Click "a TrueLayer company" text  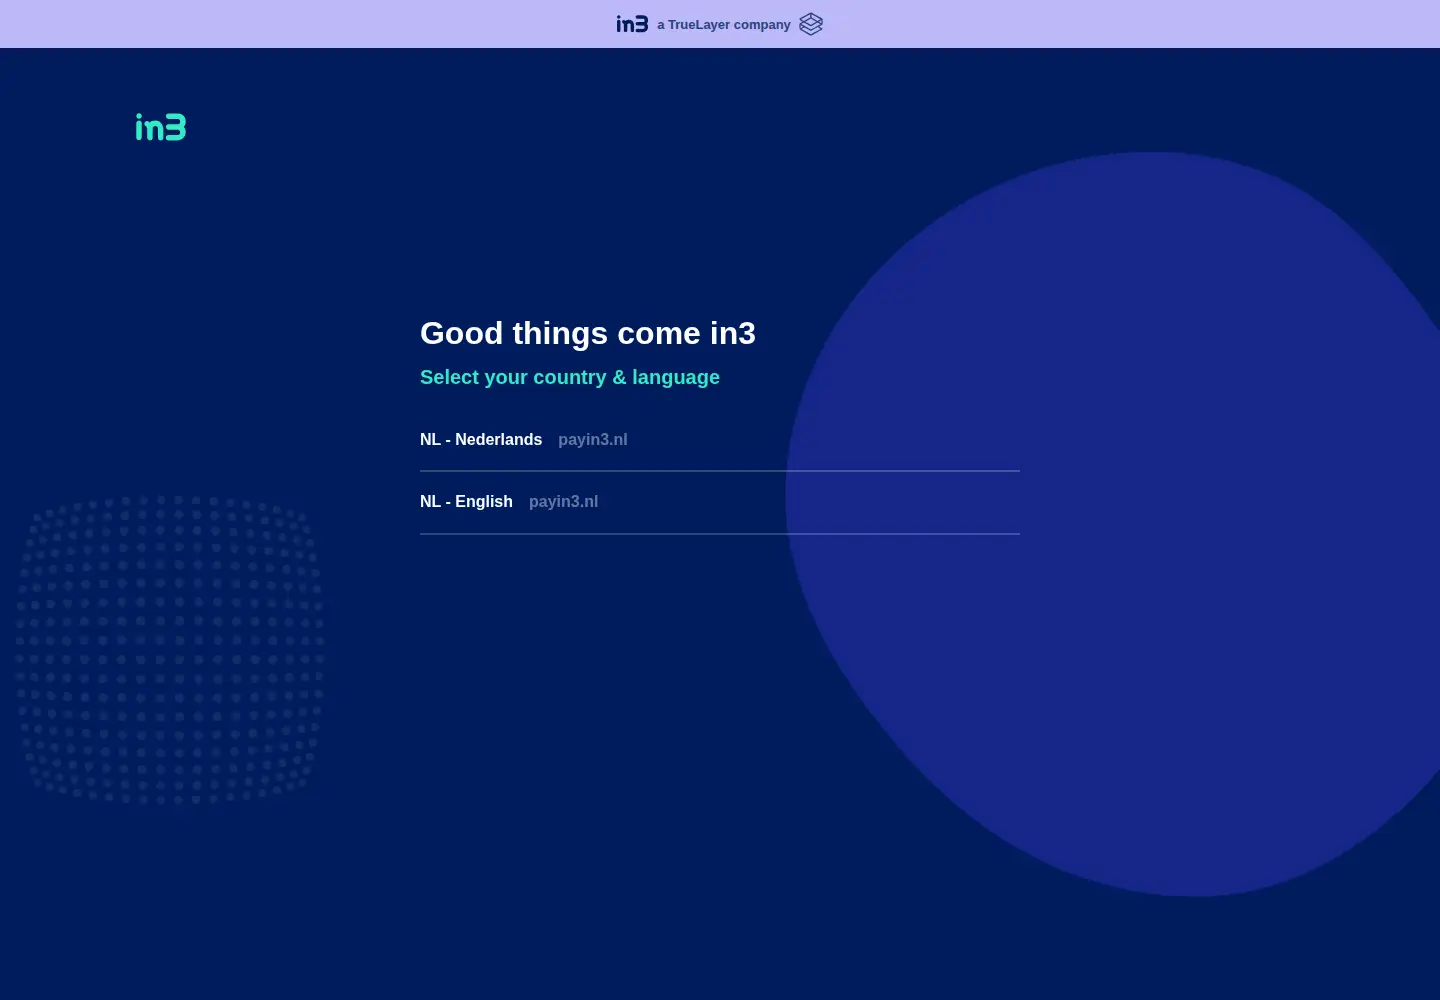coord(724,24)
